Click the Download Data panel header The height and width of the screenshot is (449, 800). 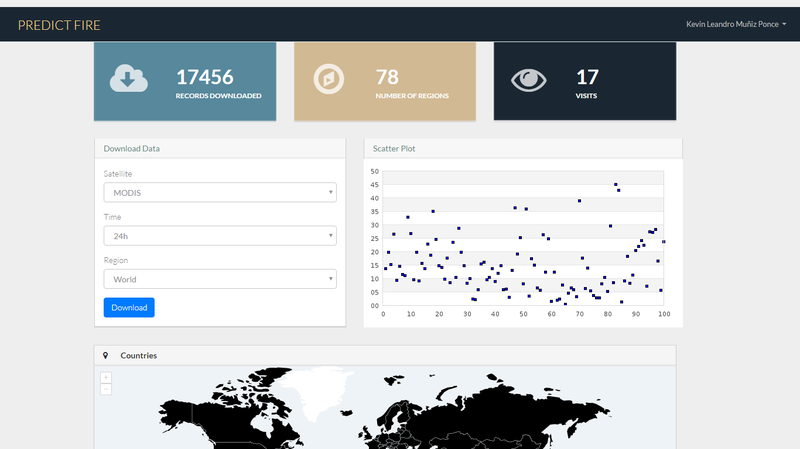[x=220, y=148]
